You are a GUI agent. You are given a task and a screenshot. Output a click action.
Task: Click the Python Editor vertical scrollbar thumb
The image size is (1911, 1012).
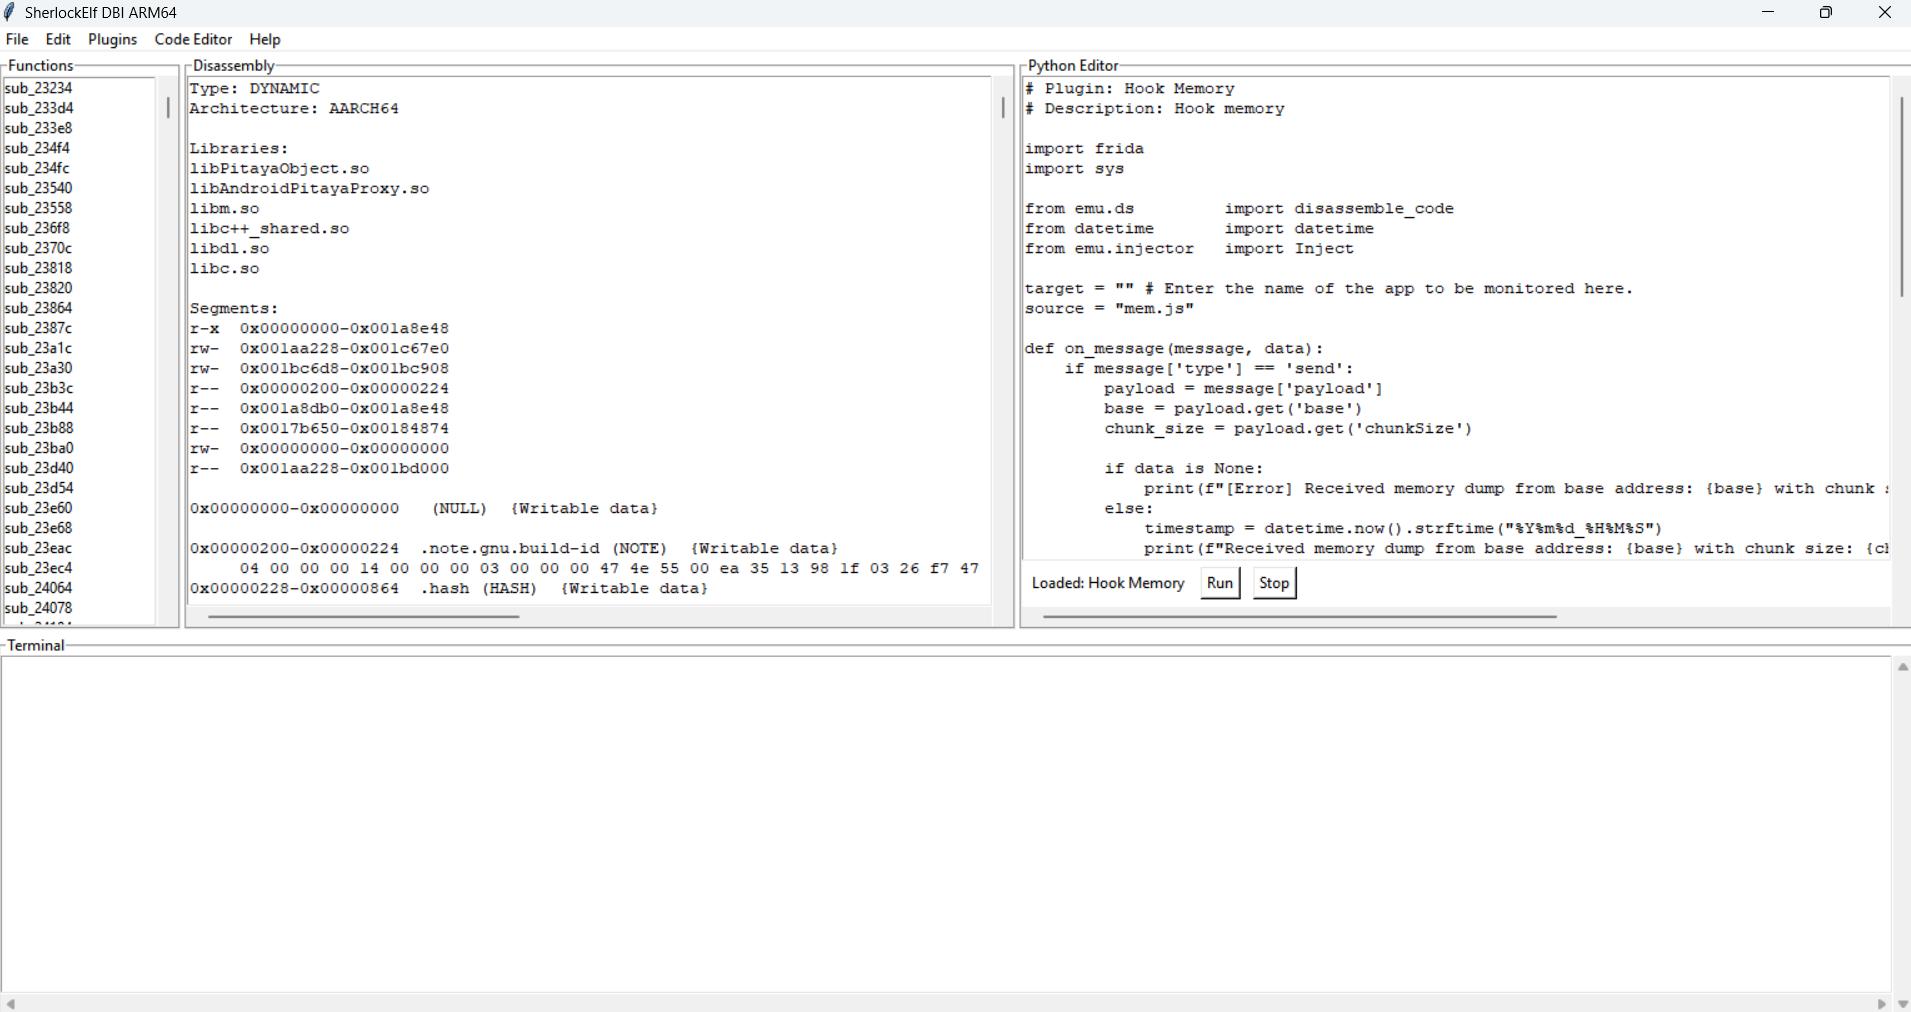tap(1901, 196)
